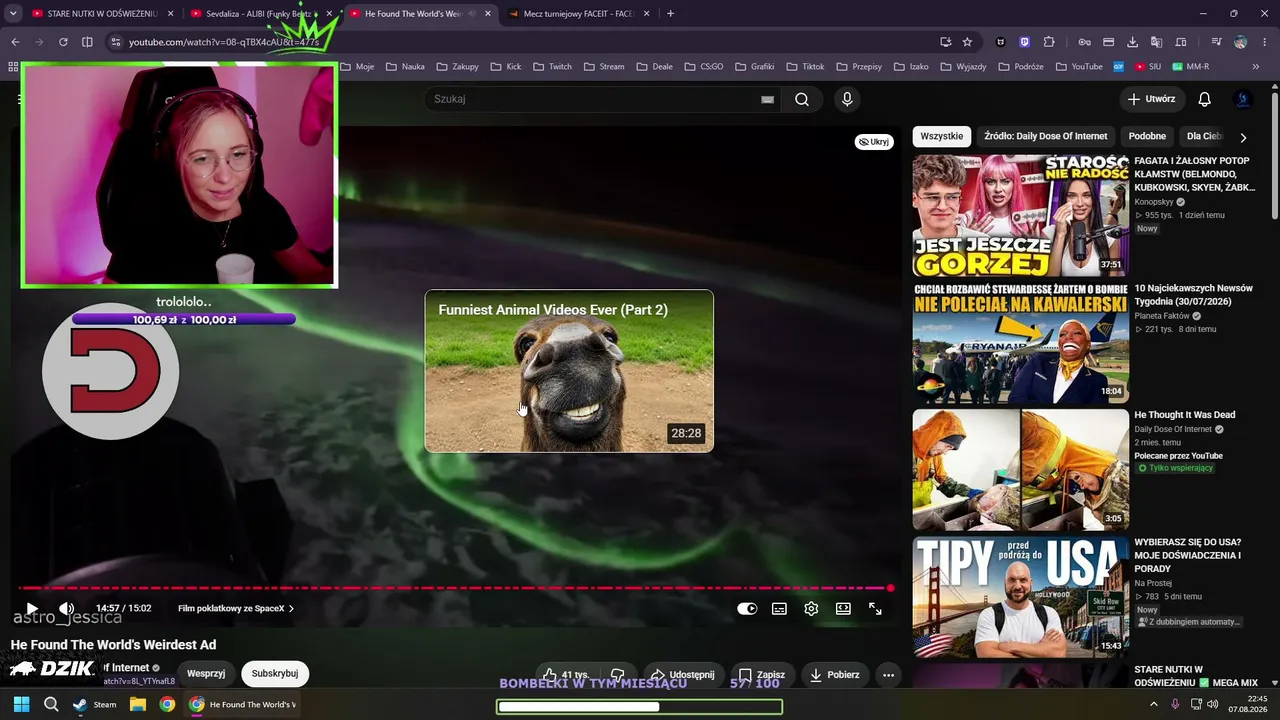Open browser Downloads icon
The height and width of the screenshot is (720, 1280).
[x=1132, y=42]
